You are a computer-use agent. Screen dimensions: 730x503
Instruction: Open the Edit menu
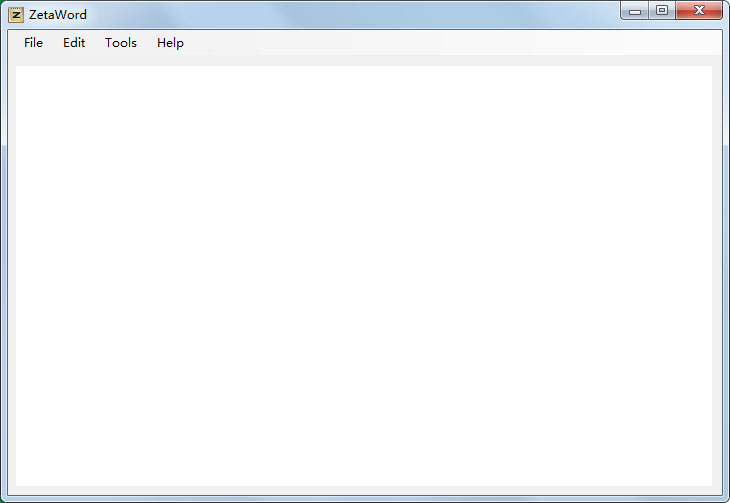74,43
